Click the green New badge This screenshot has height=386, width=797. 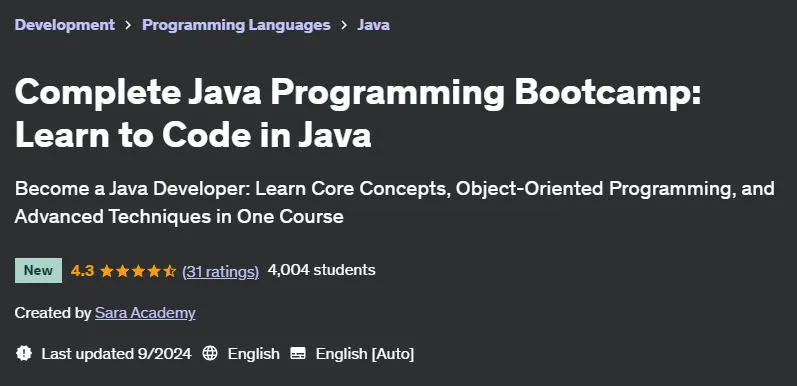[39, 271]
